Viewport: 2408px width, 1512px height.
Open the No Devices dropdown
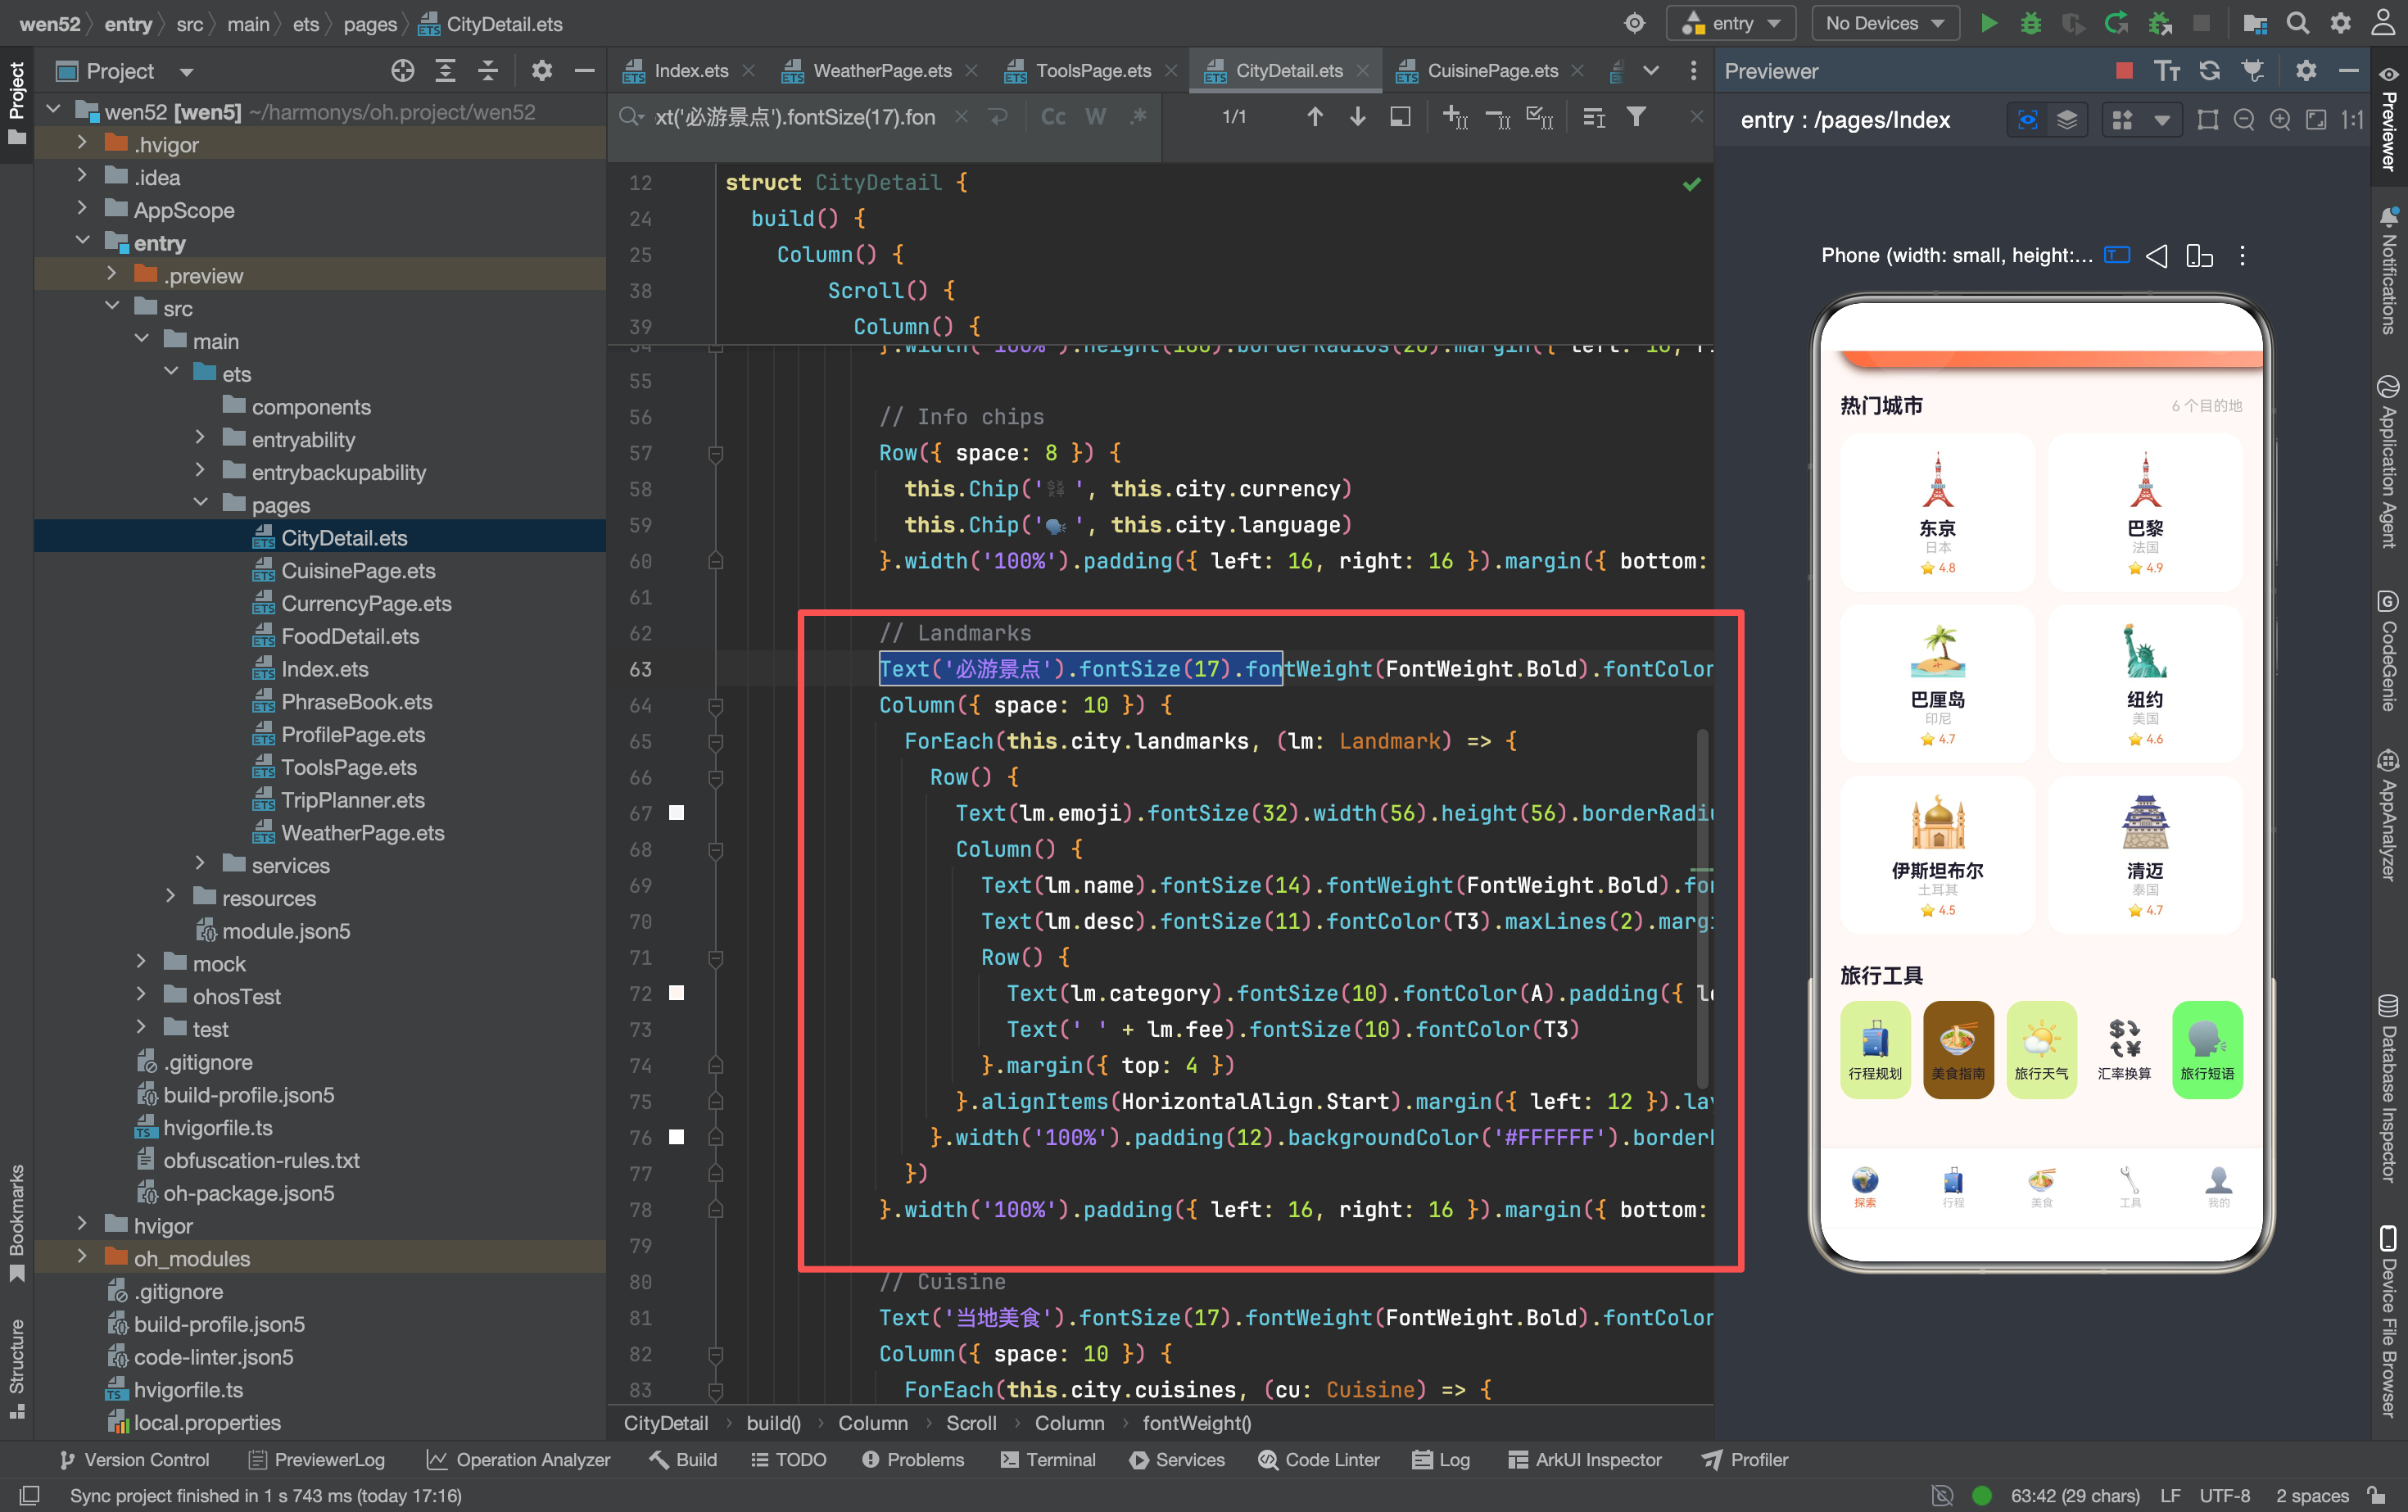point(1884,23)
